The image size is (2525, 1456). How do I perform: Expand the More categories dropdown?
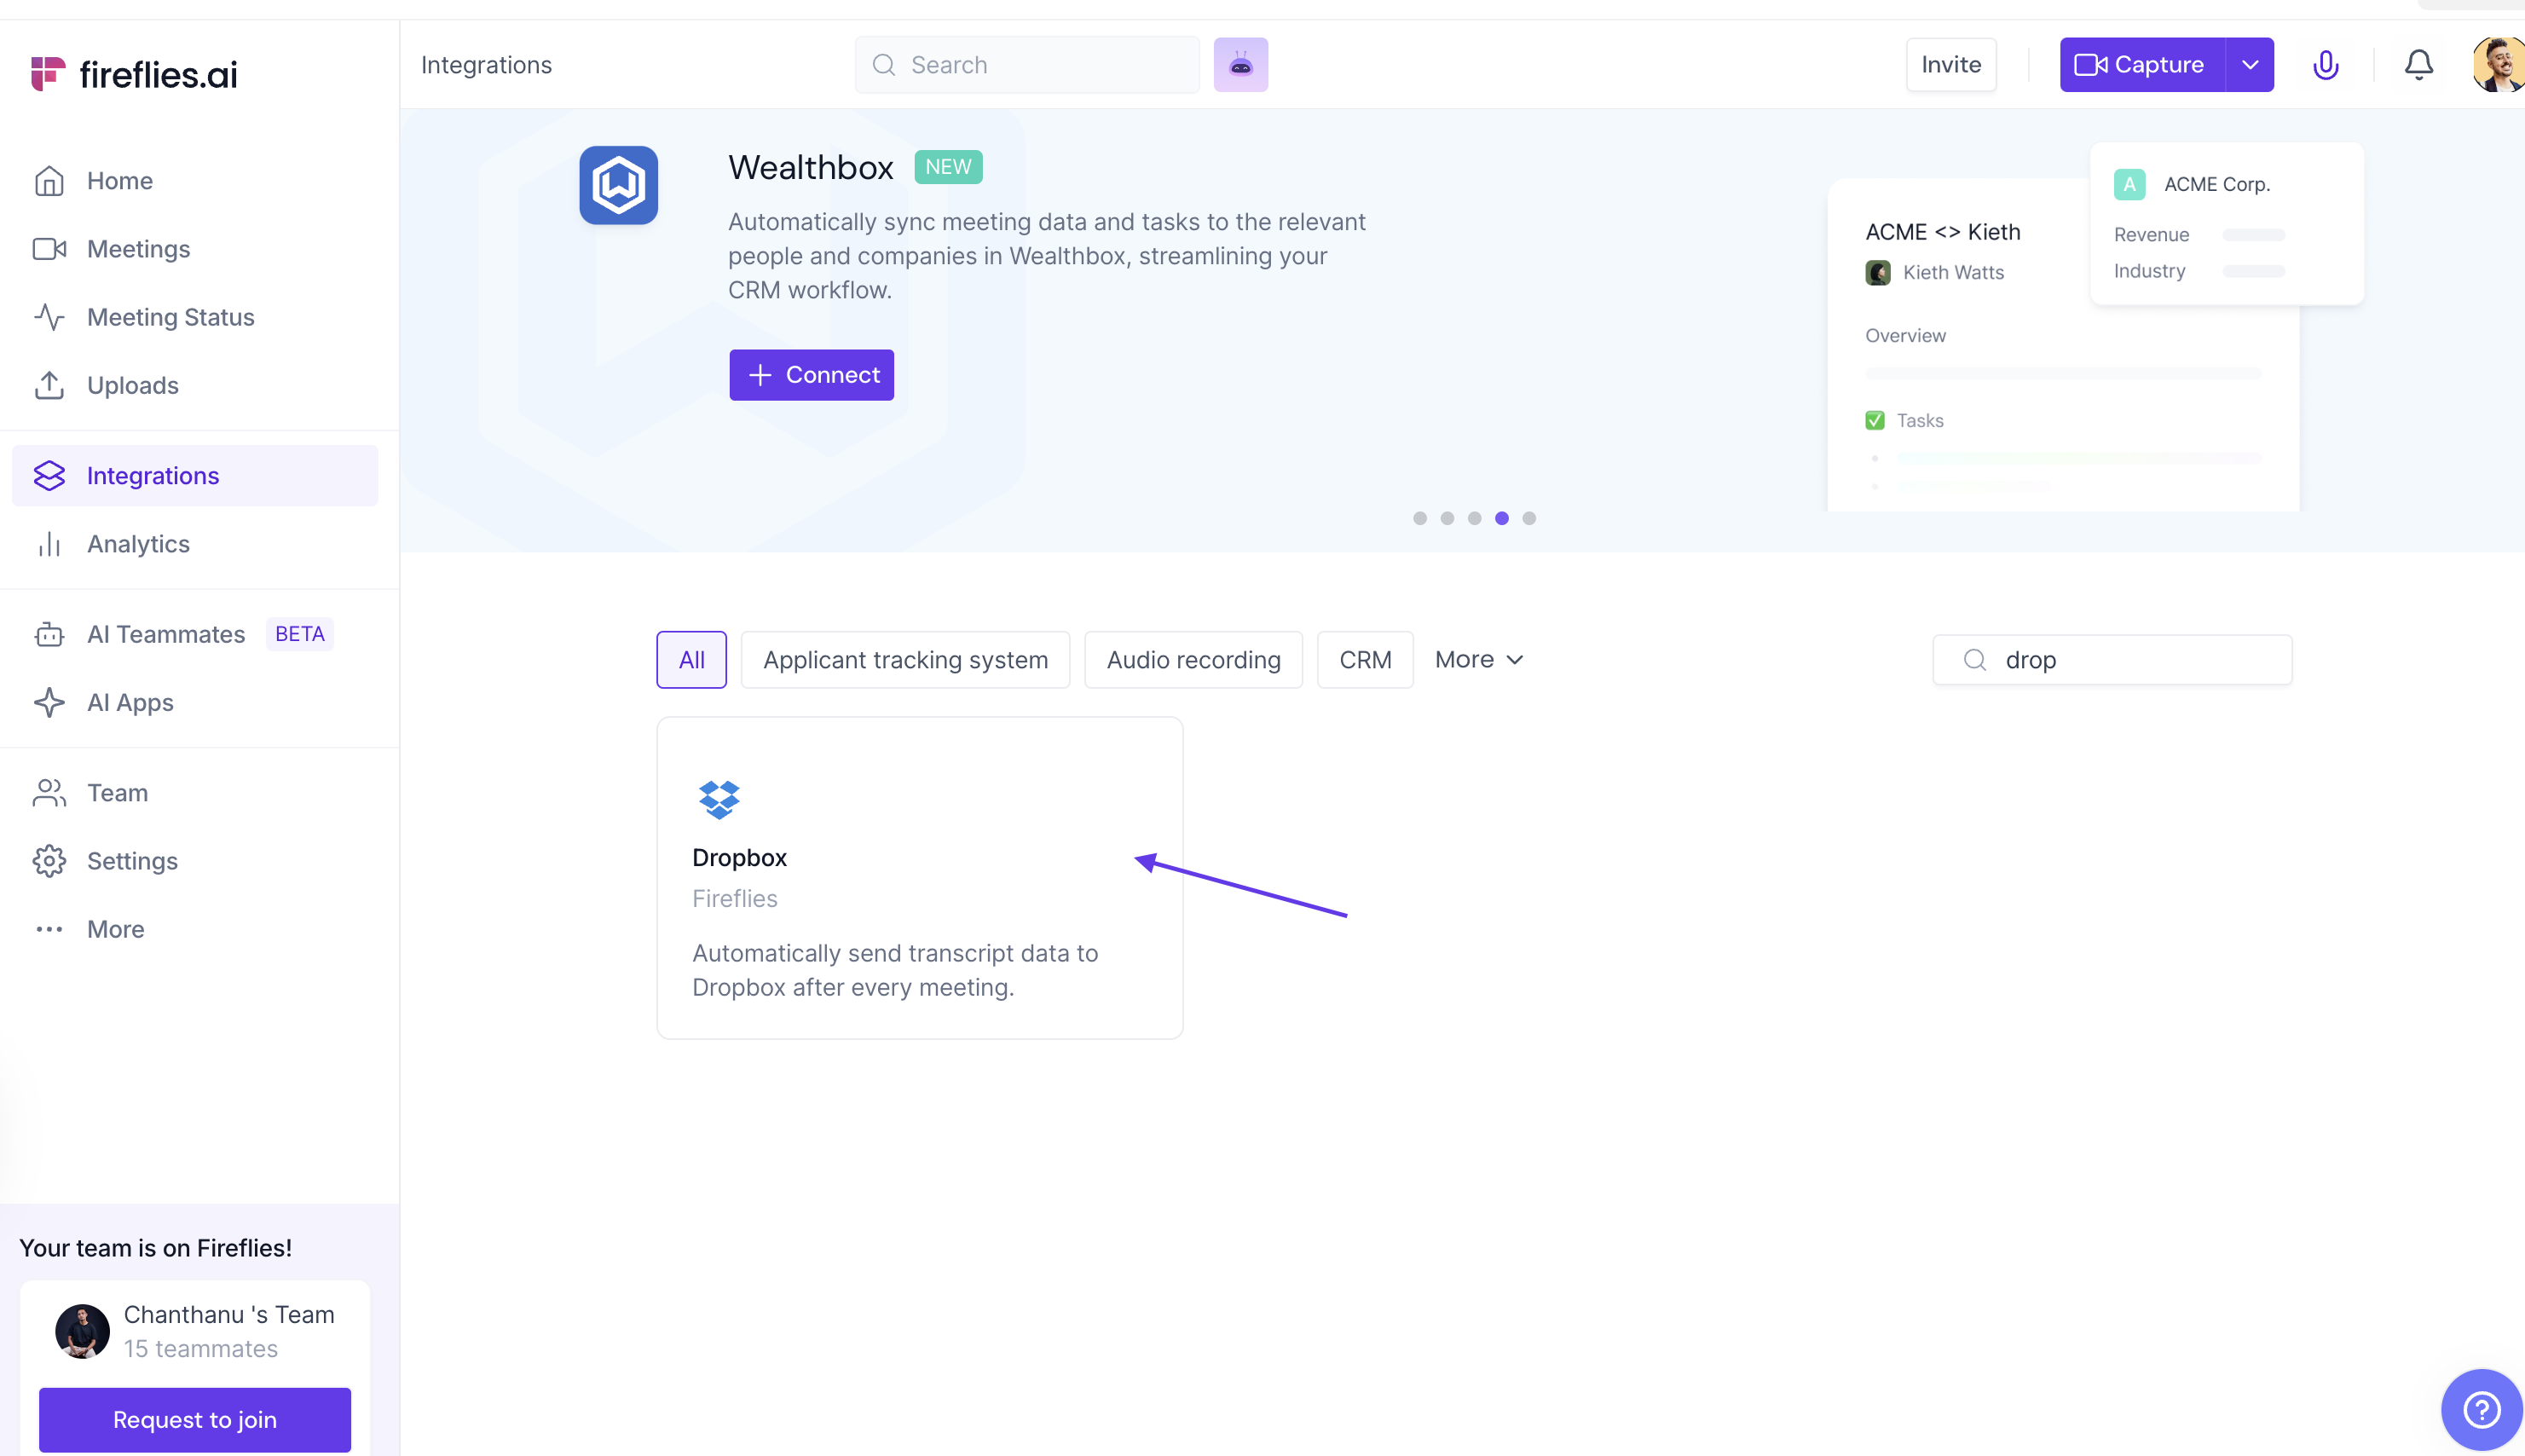click(1478, 660)
